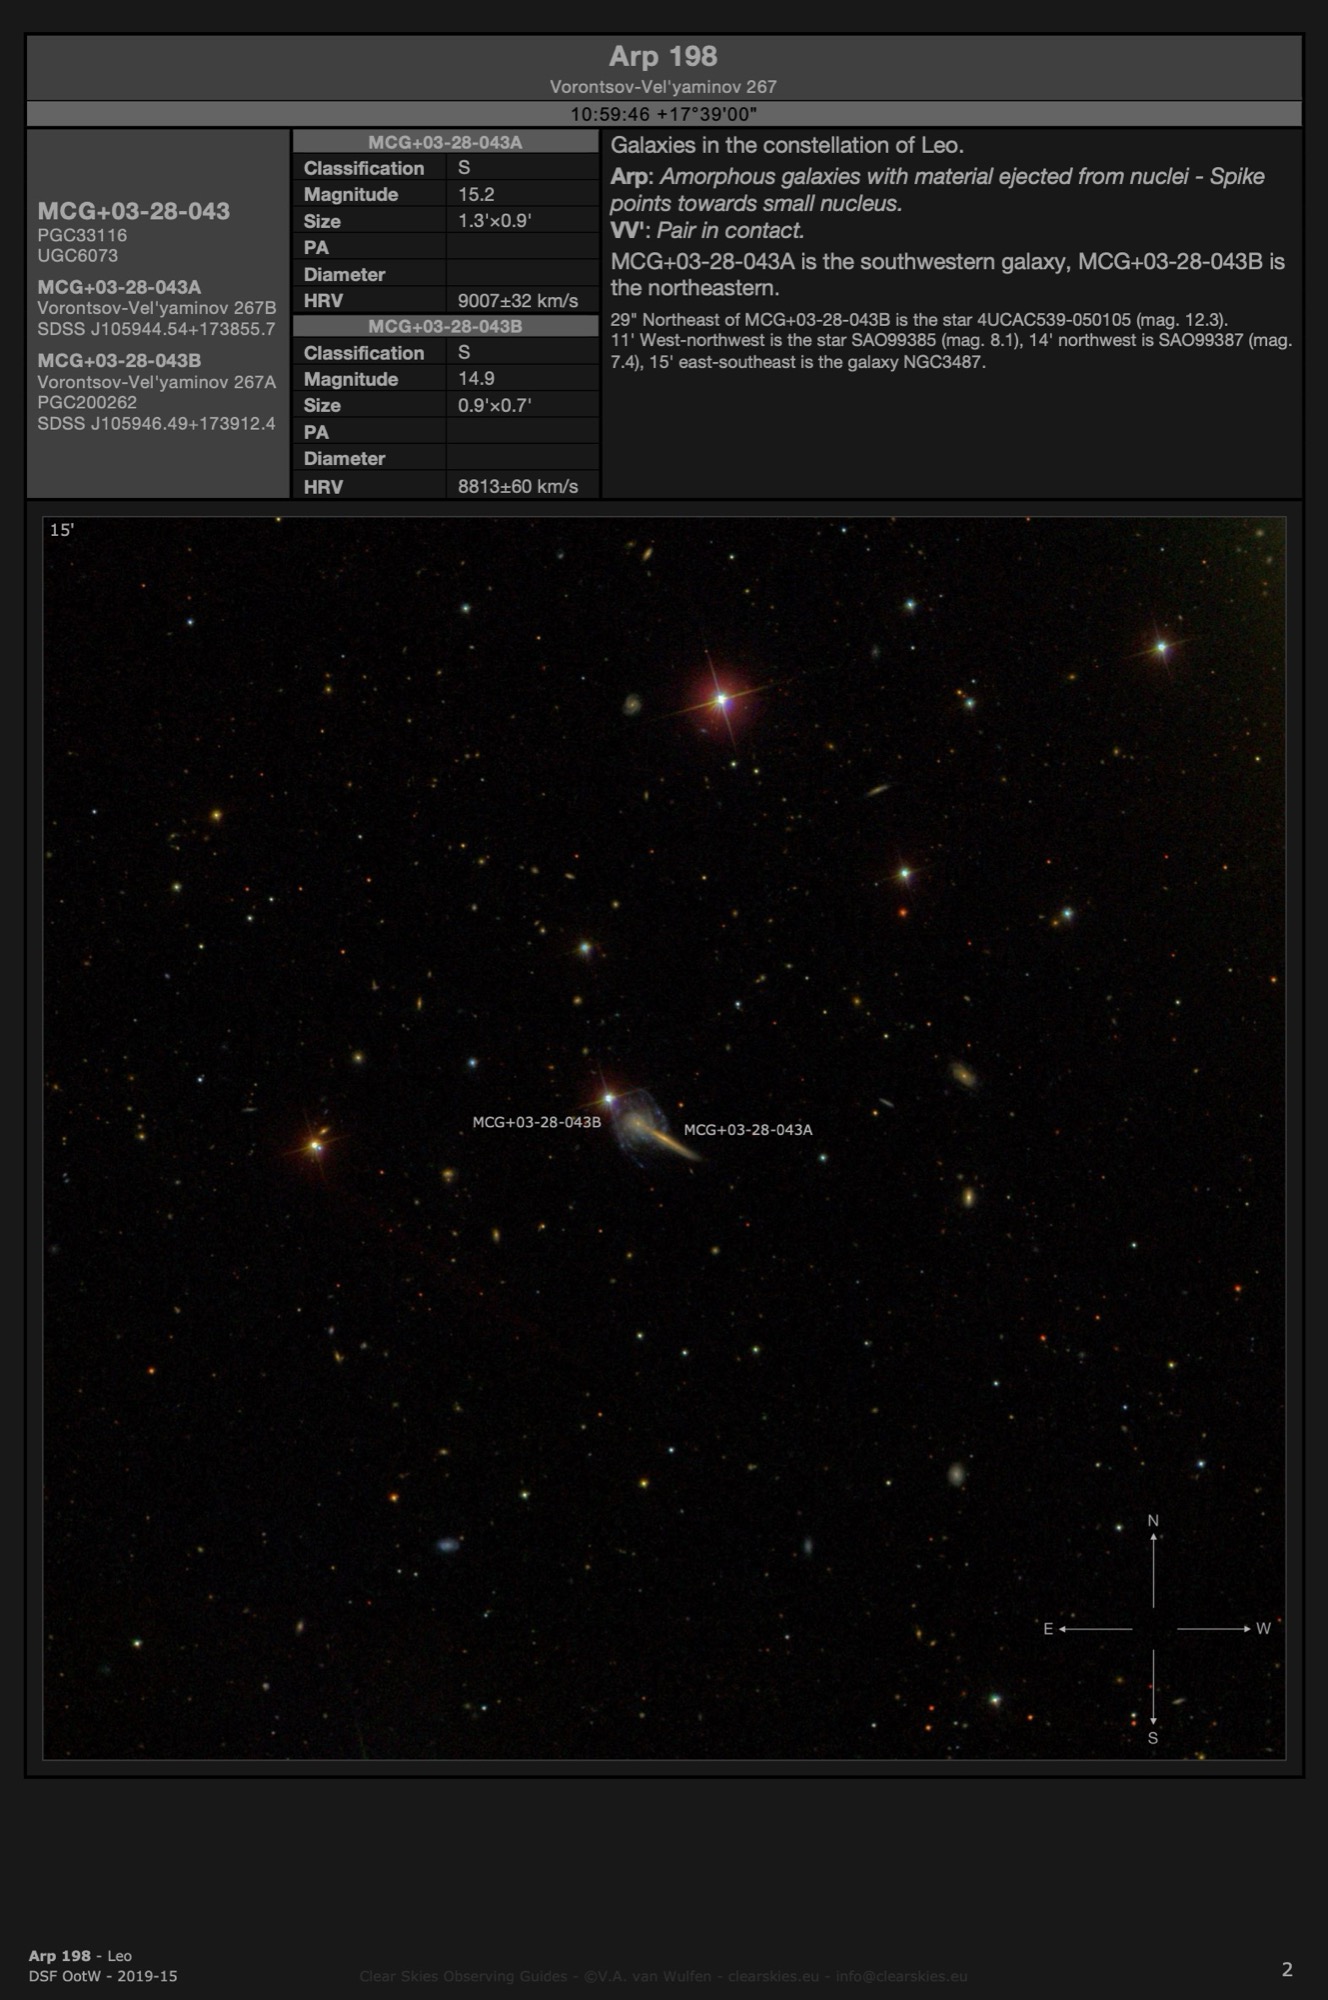Screen dimensions: 1328x2000
Task: Click the page number 2 in footer
Action: click(x=1287, y=1969)
